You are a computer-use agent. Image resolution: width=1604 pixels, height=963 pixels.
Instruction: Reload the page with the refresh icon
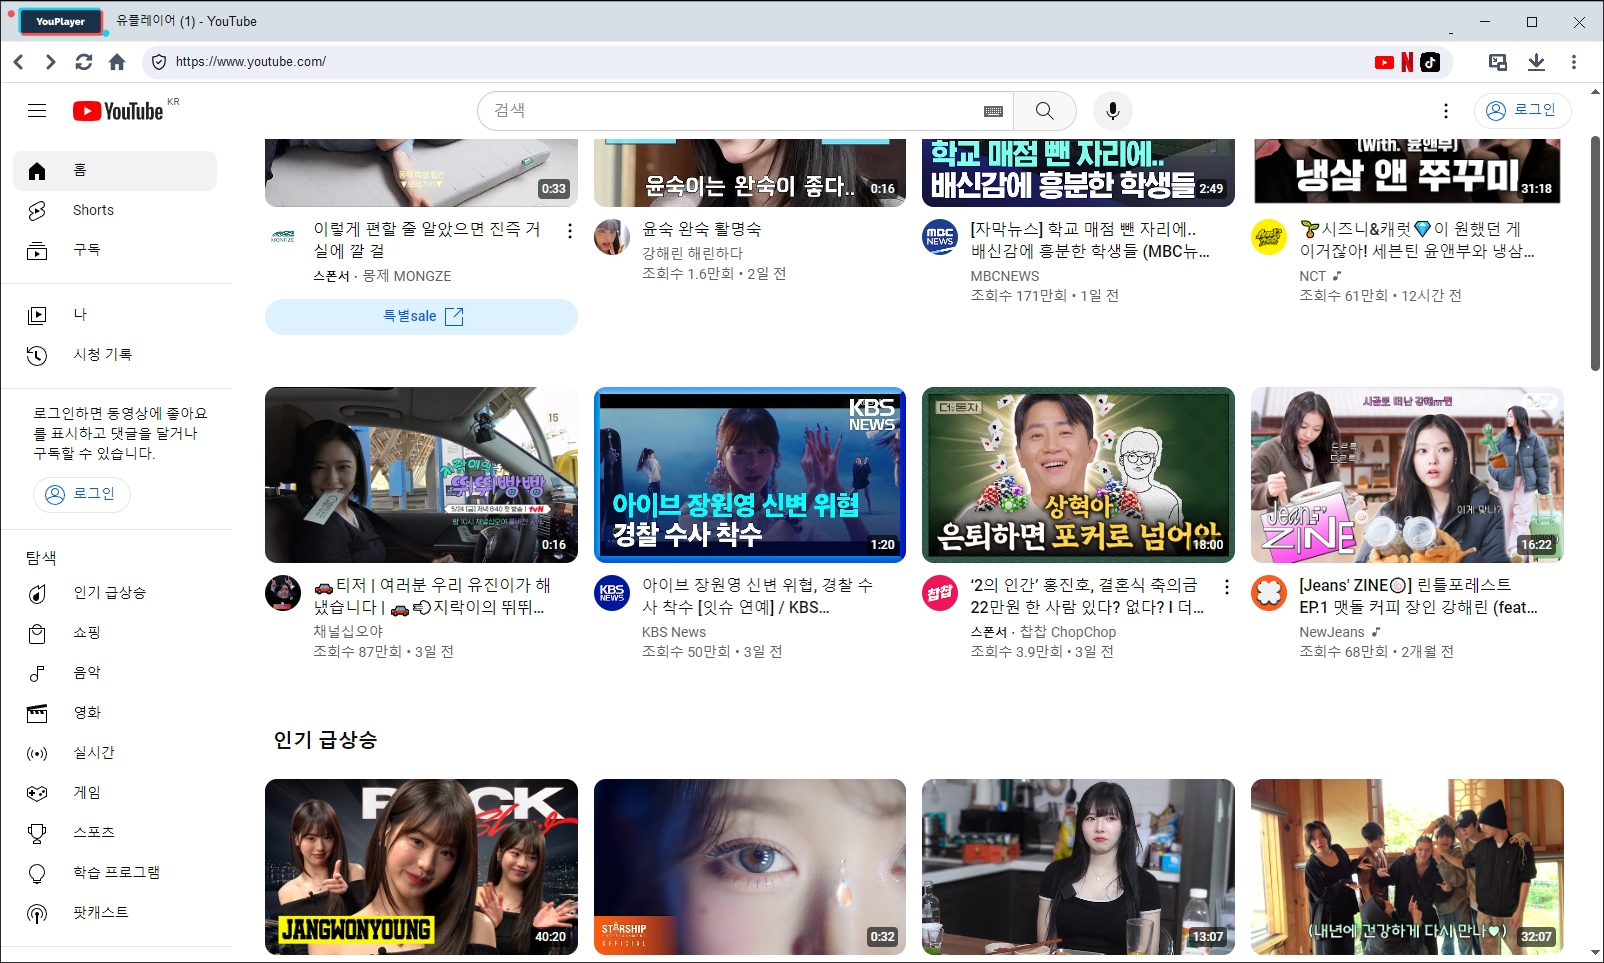pos(84,62)
